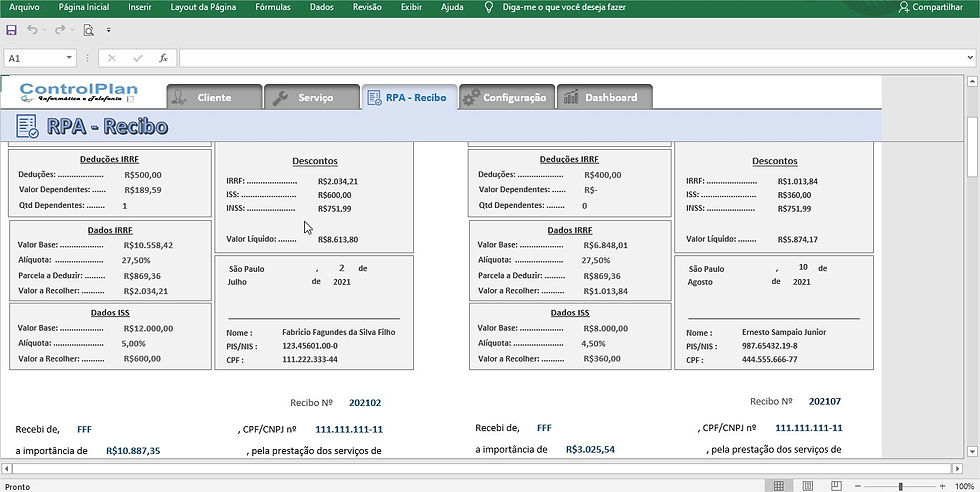Screen dimensions: 980x492
Task: Click Valor Líquido value R$8.613,80
Action: point(338,239)
